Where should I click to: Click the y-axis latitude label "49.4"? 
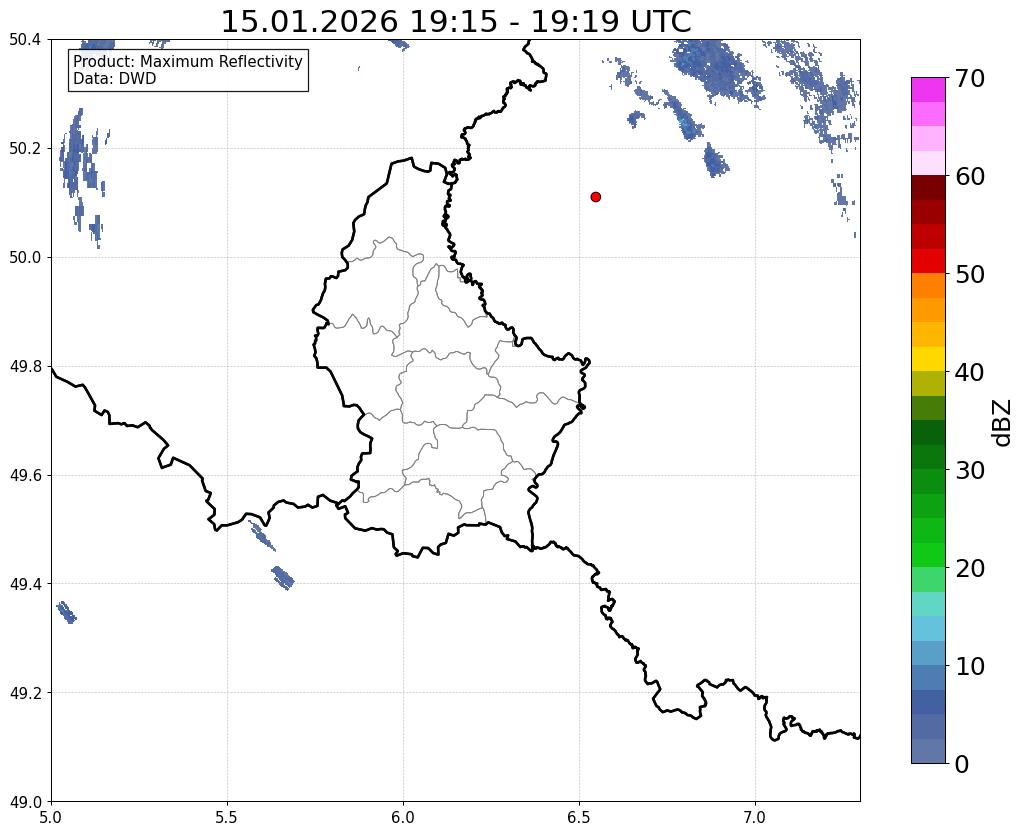point(25,584)
